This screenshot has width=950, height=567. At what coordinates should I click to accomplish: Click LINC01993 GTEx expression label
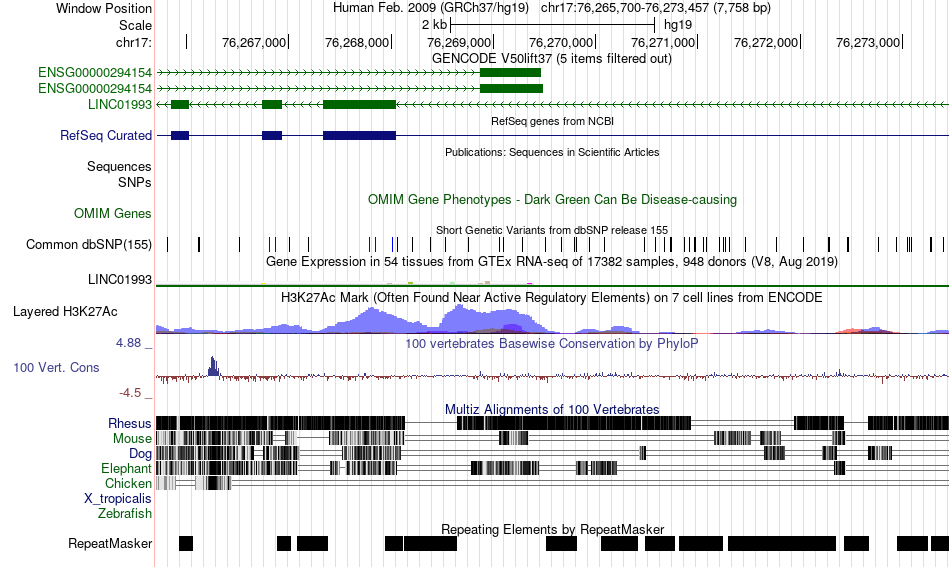(119, 279)
